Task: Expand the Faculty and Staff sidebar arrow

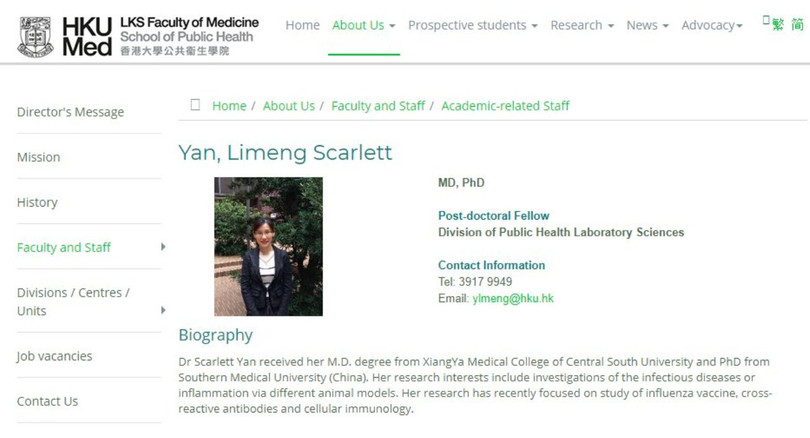Action: [163, 247]
